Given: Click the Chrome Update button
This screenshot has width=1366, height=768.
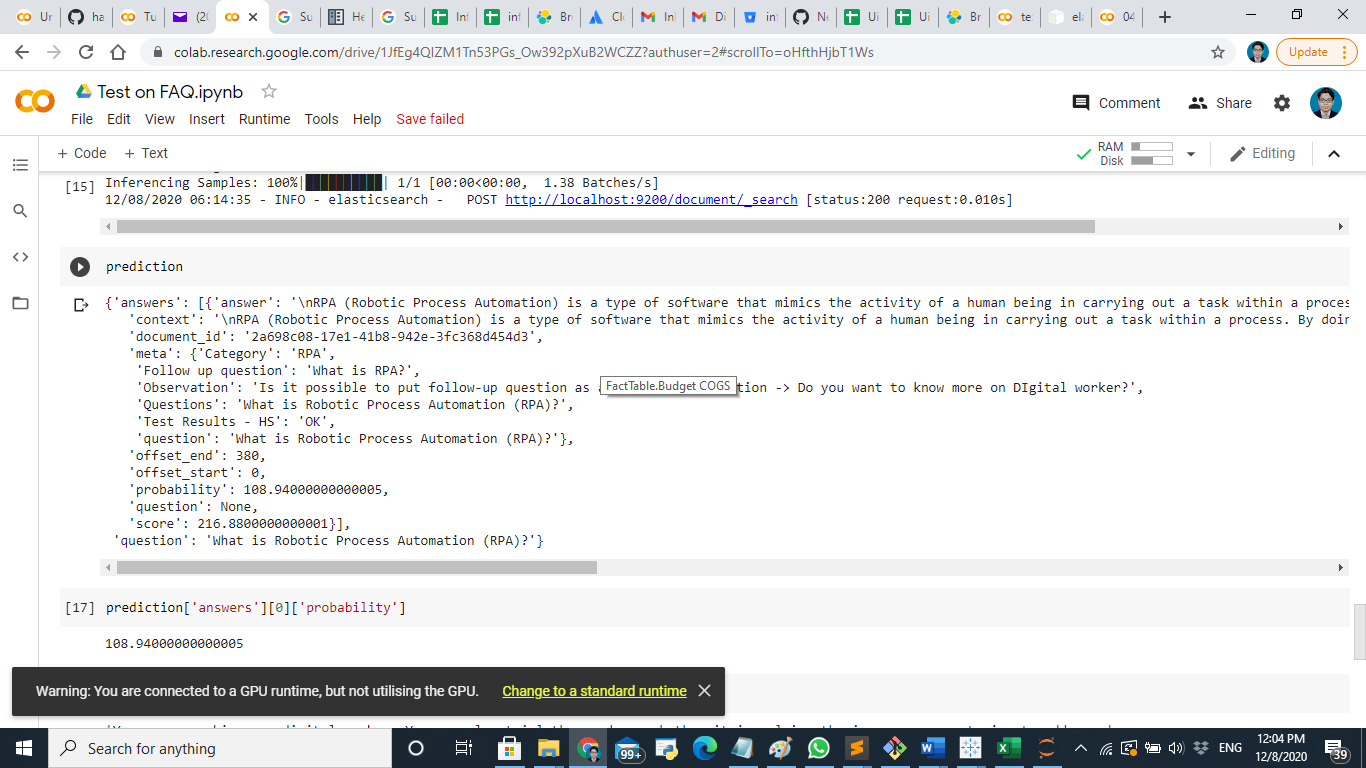Looking at the screenshot, I should (x=1309, y=52).
